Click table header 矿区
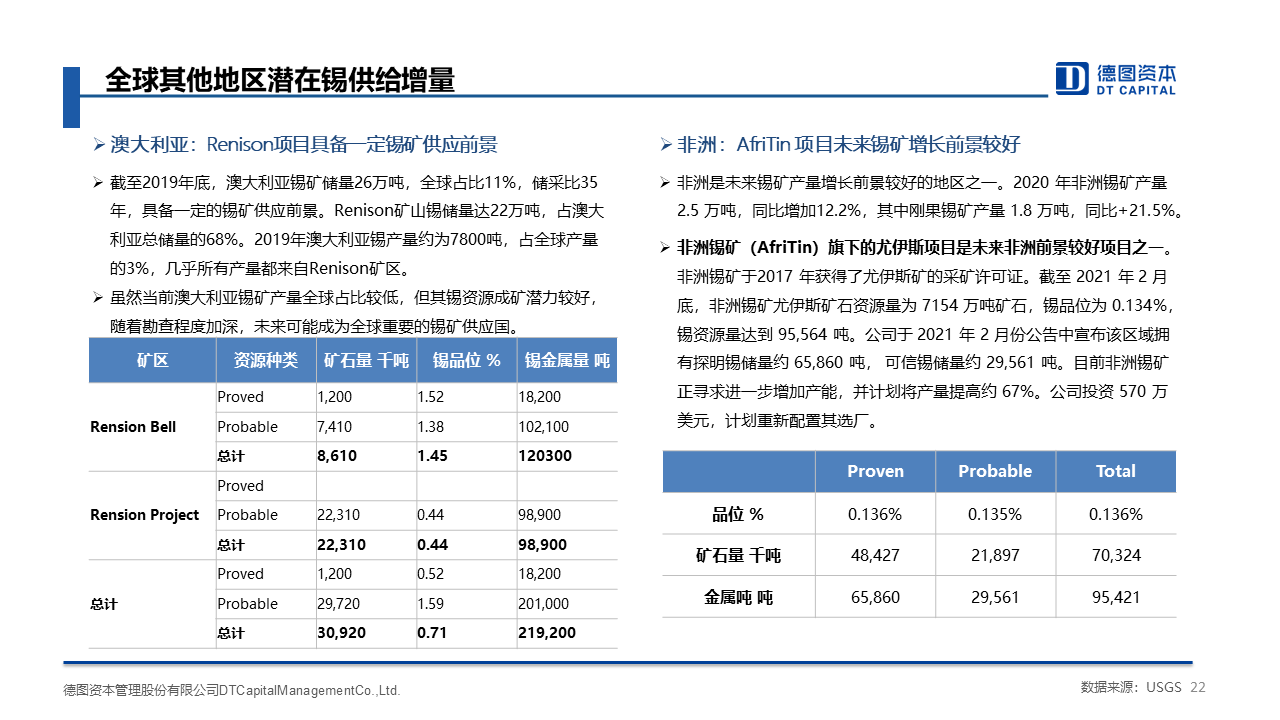Screen dimensions: 1280x720 (x=152, y=360)
